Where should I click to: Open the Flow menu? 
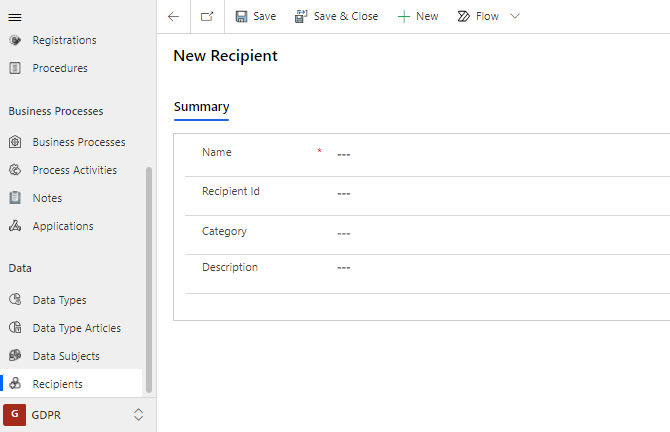[x=478, y=17]
